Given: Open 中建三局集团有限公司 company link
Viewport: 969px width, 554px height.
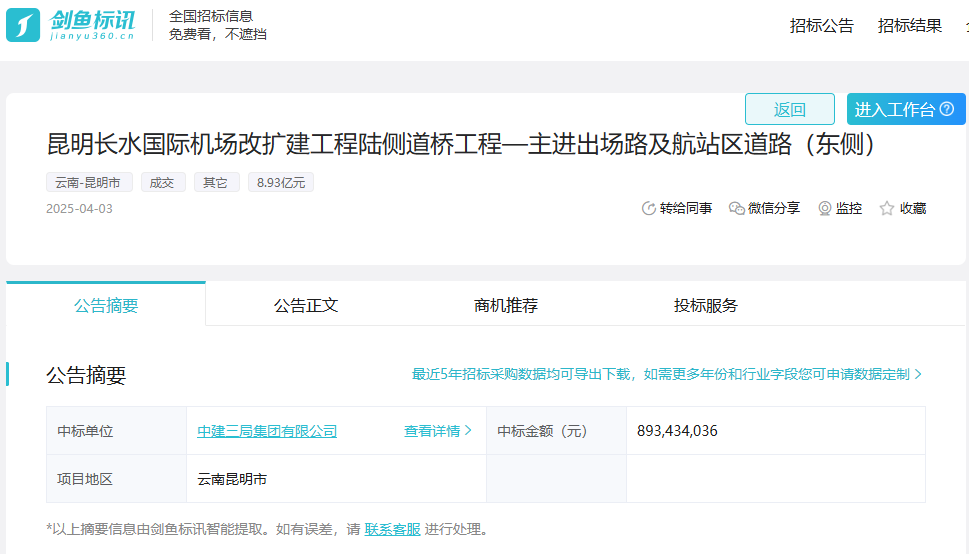Looking at the screenshot, I should (267, 431).
